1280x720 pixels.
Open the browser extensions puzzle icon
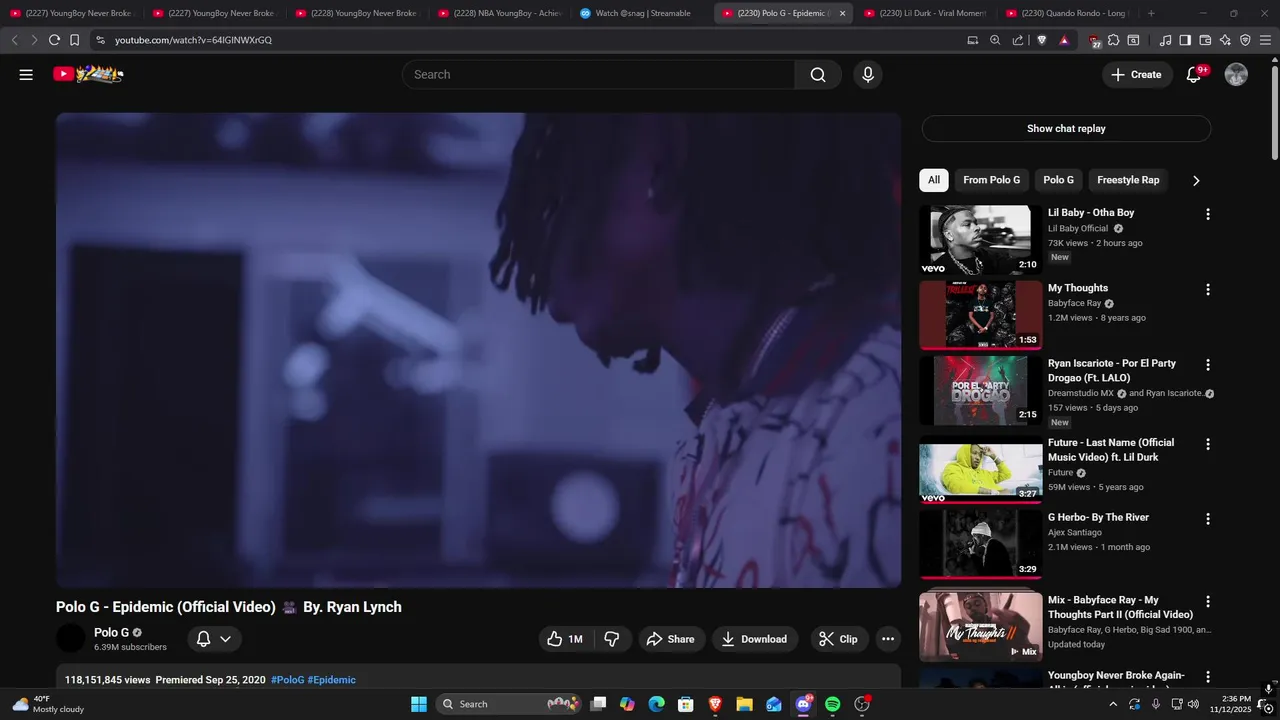(x=1113, y=40)
